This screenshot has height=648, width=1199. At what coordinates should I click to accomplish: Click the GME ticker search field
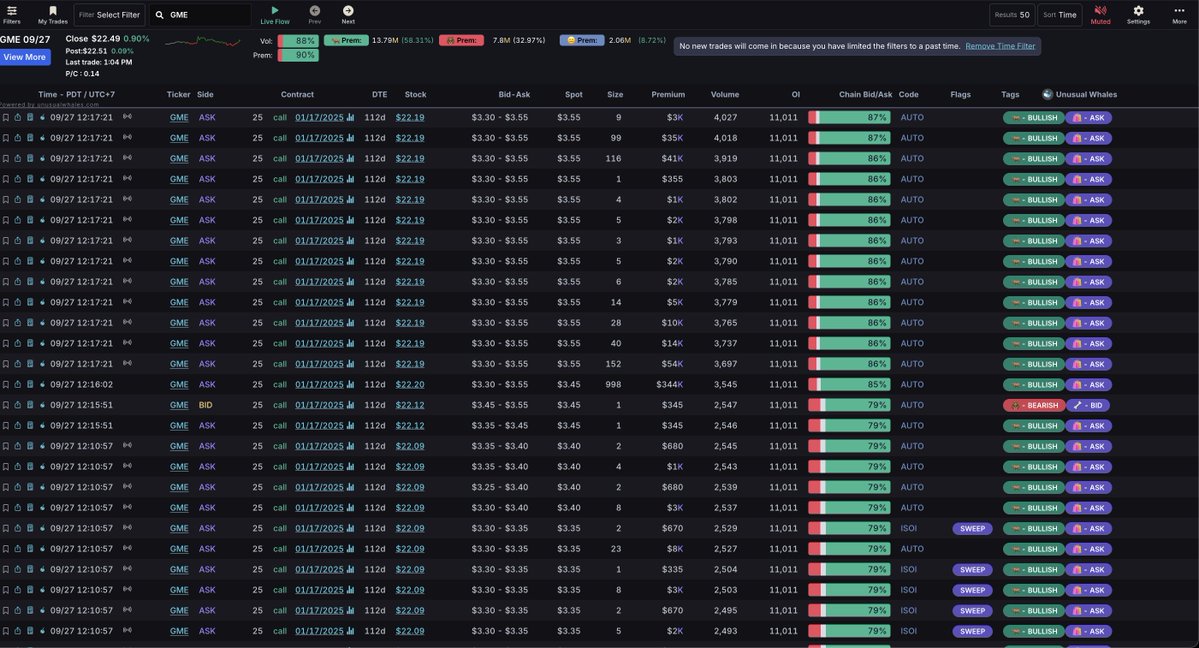200,15
